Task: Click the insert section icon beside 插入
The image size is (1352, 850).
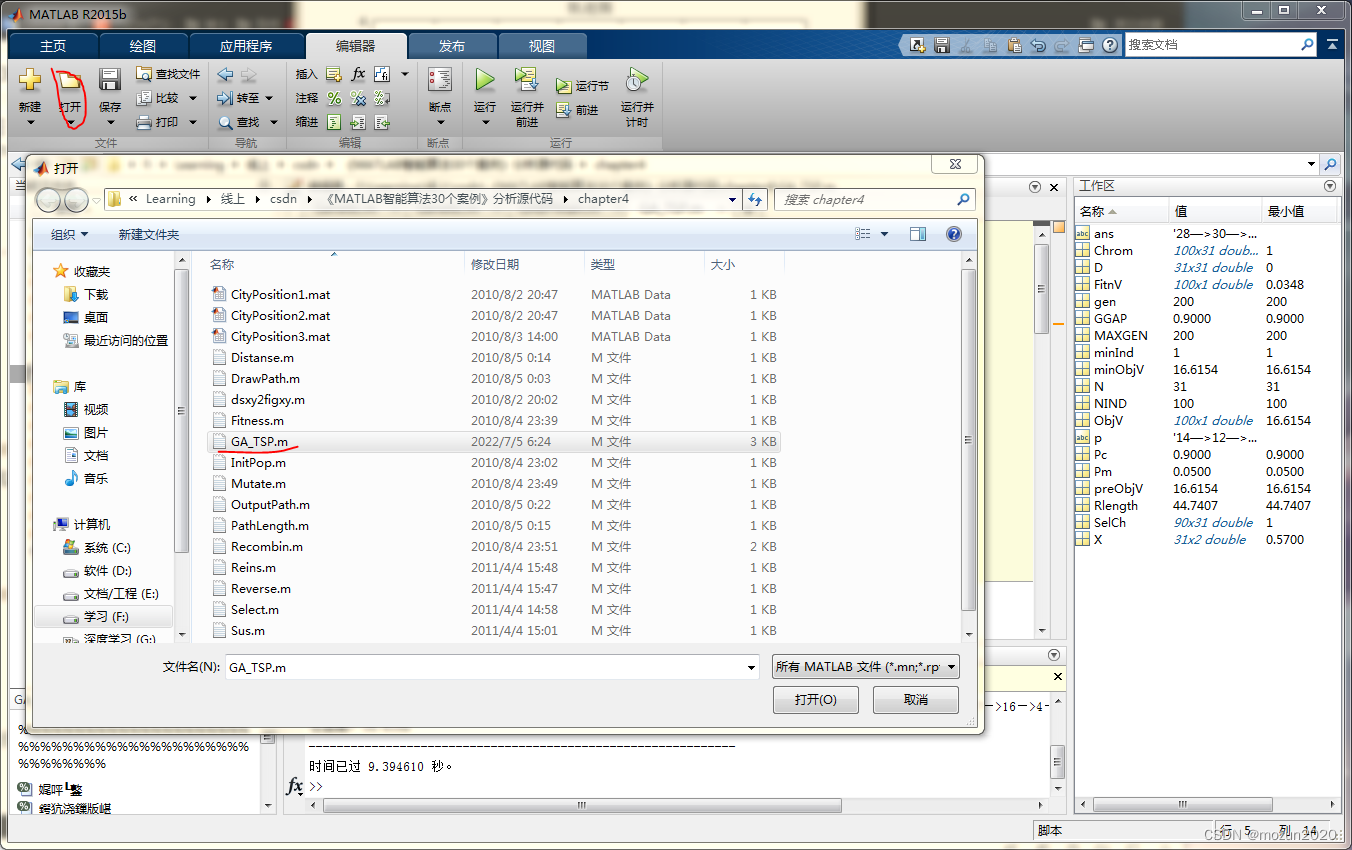Action: (334, 74)
